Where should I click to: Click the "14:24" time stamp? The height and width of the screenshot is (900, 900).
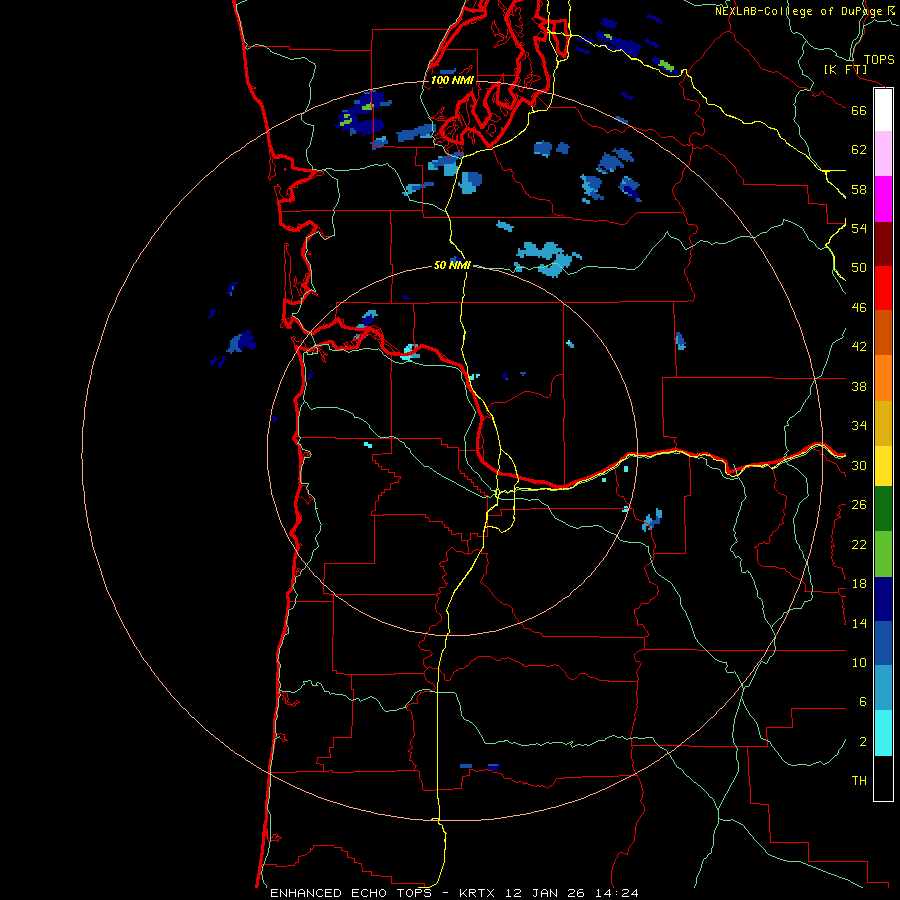pos(617,893)
